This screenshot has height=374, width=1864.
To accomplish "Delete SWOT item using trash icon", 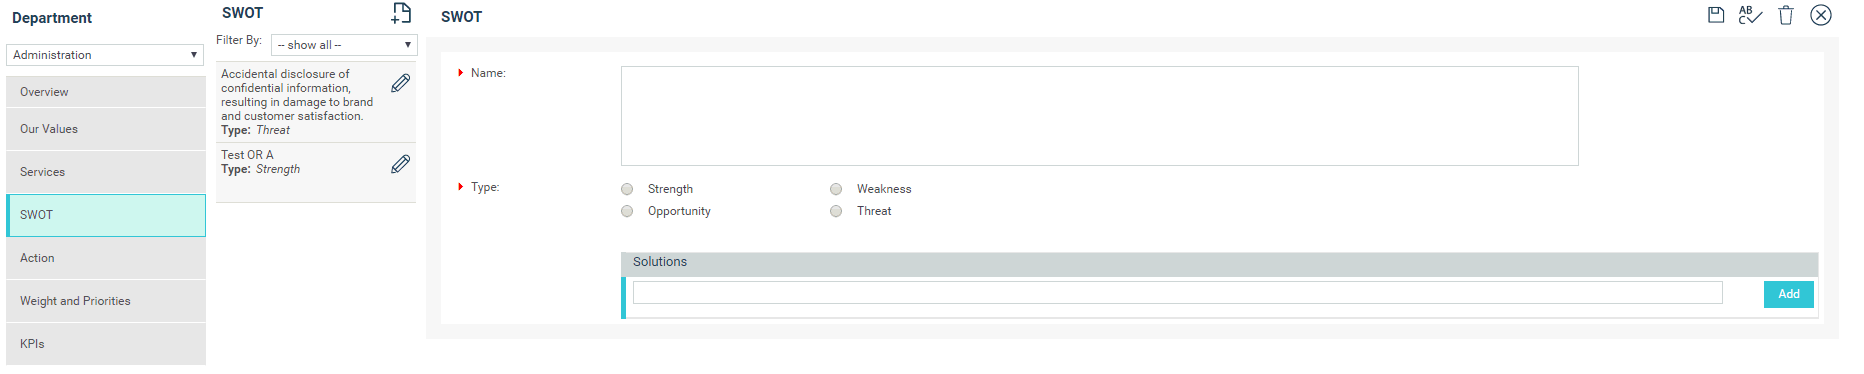I will (x=1786, y=15).
